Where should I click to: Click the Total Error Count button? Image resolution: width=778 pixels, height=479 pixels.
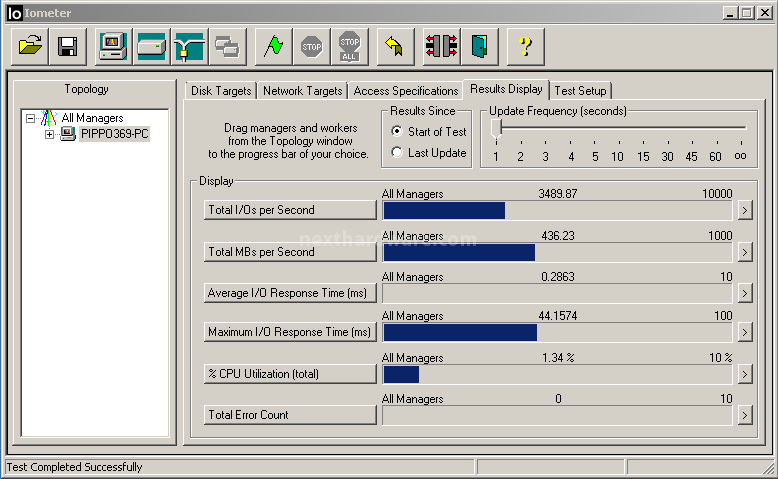(x=290, y=415)
